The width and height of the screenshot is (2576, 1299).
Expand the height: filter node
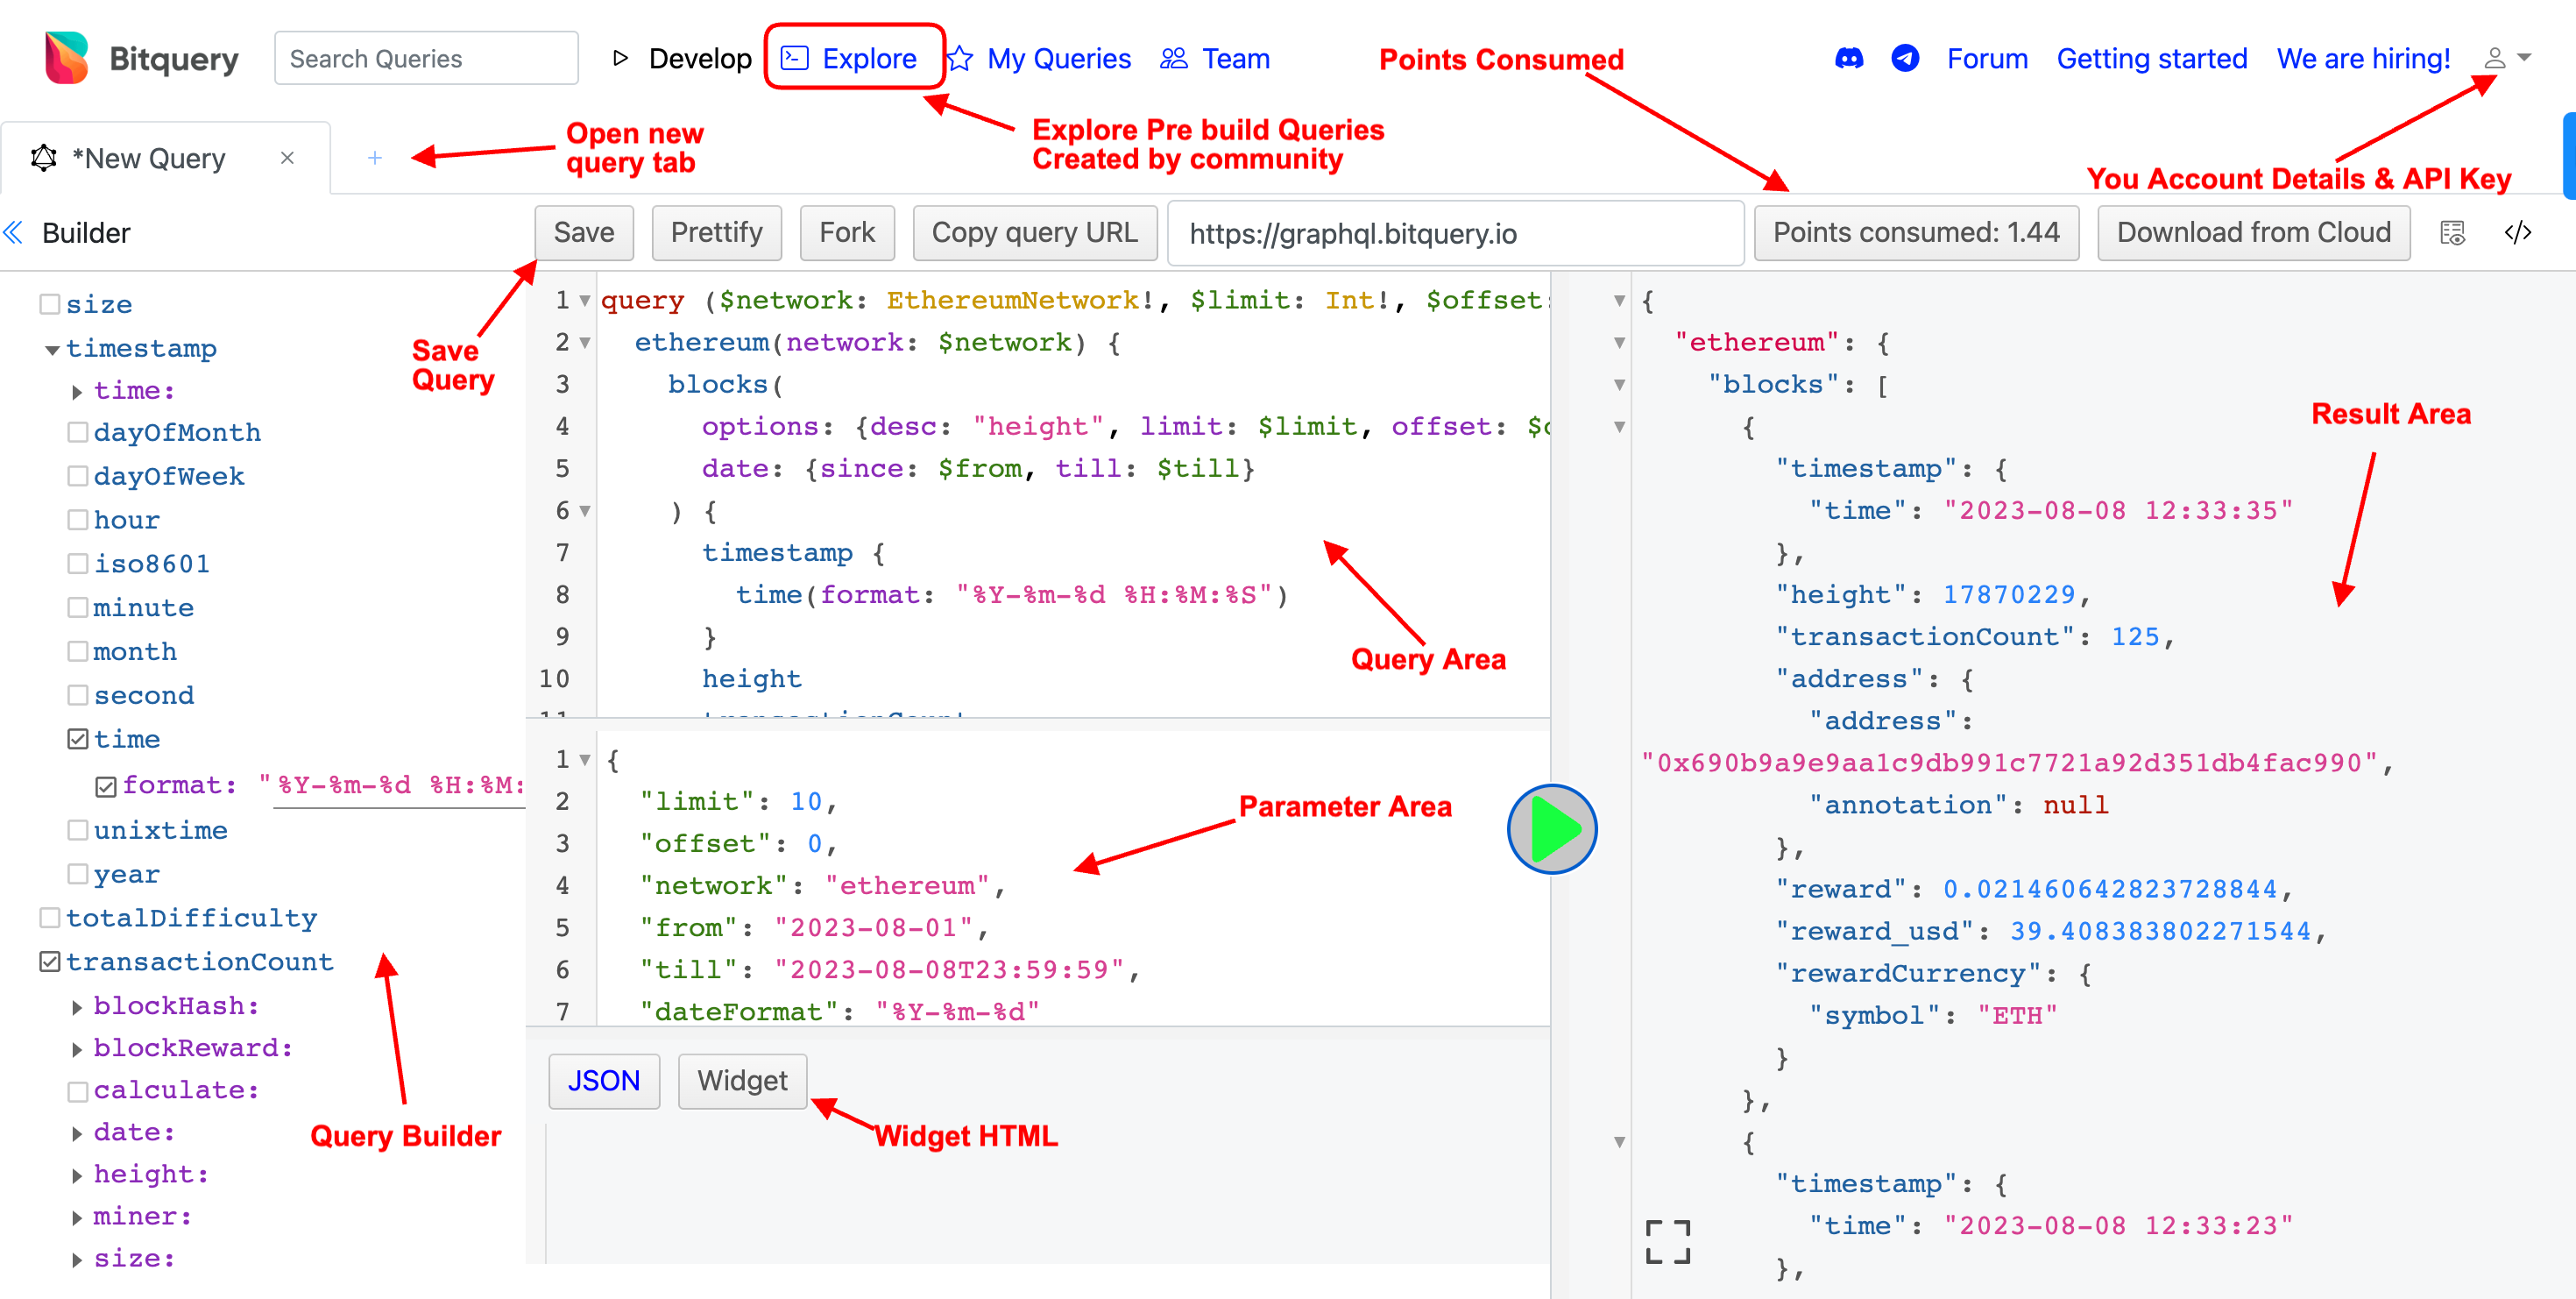(77, 1175)
